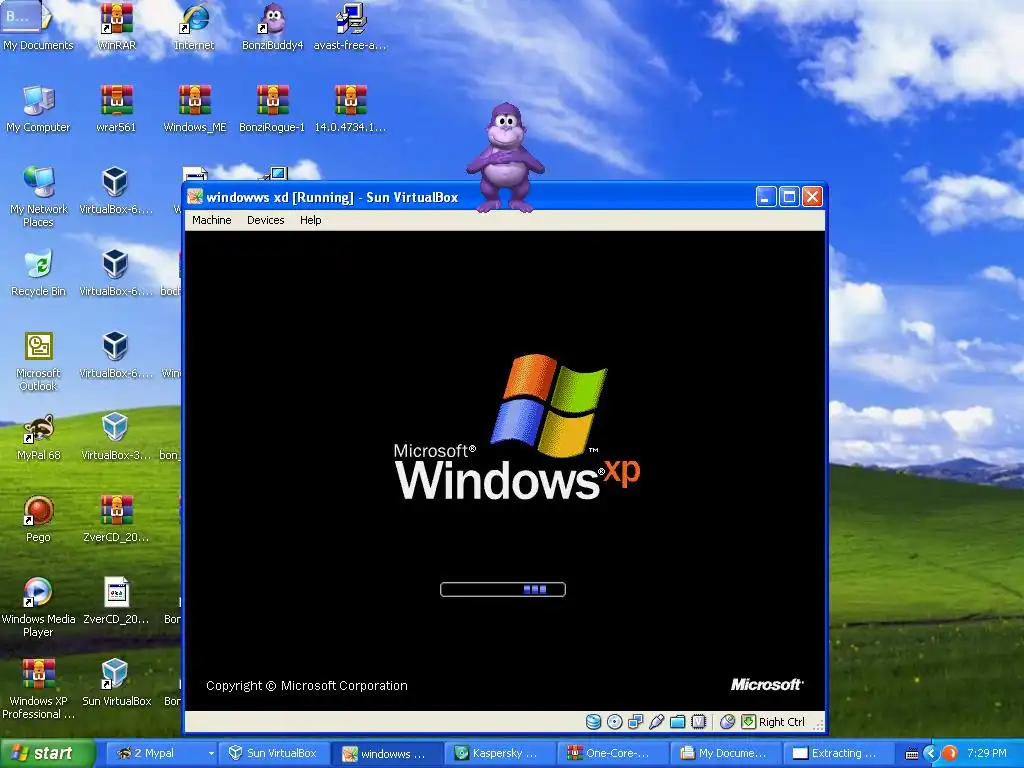
Task: Click the USB devices status icon
Action: click(656, 722)
